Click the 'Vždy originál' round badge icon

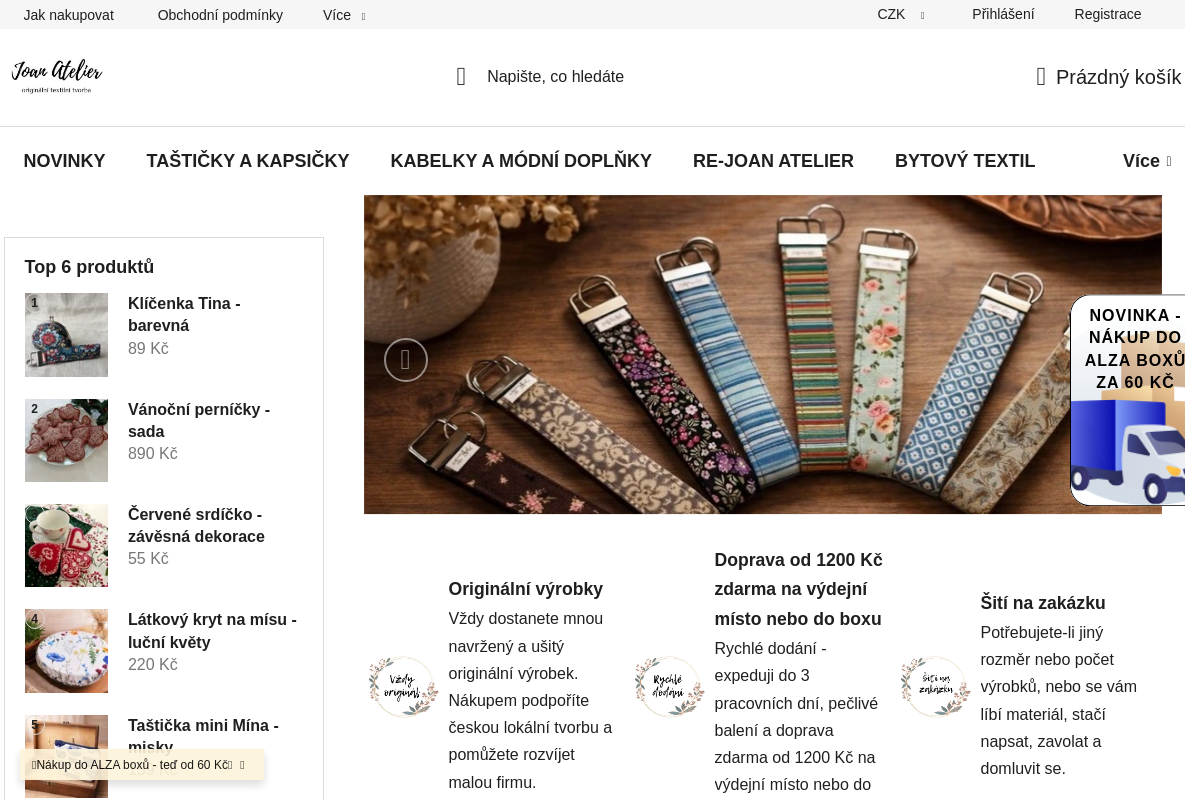tap(403, 686)
